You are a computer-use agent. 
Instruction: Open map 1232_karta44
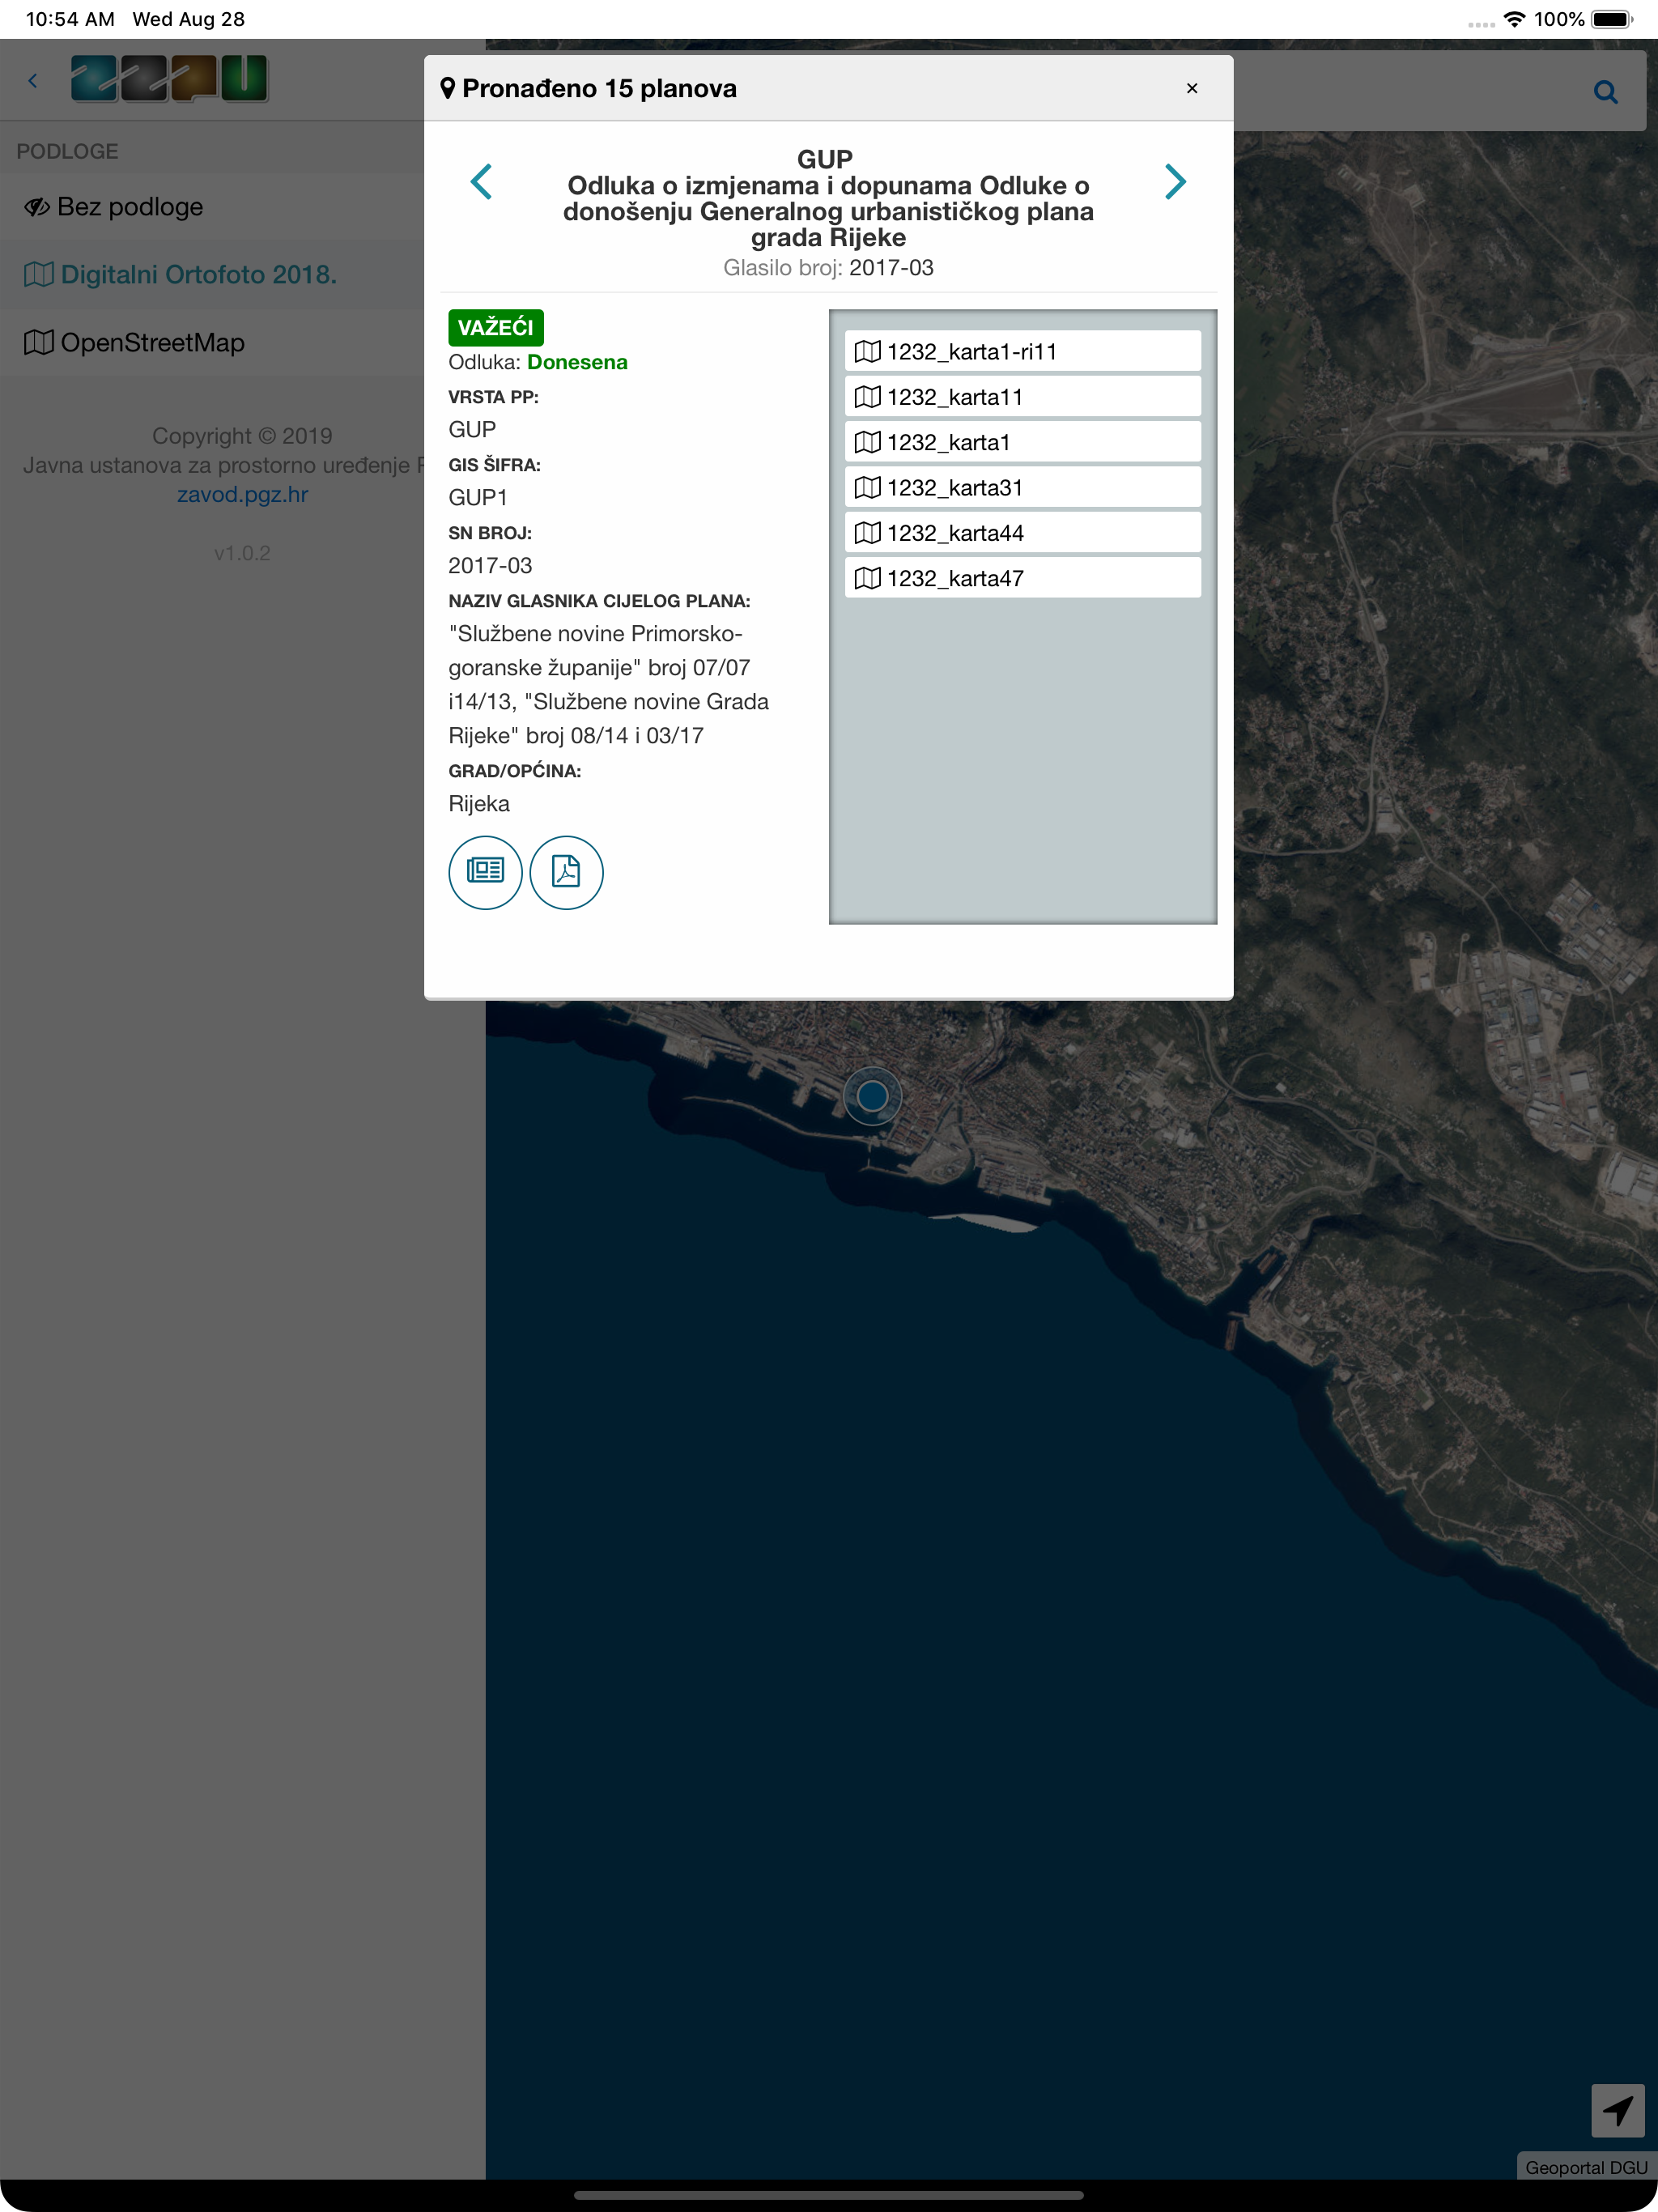(1022, 533)
